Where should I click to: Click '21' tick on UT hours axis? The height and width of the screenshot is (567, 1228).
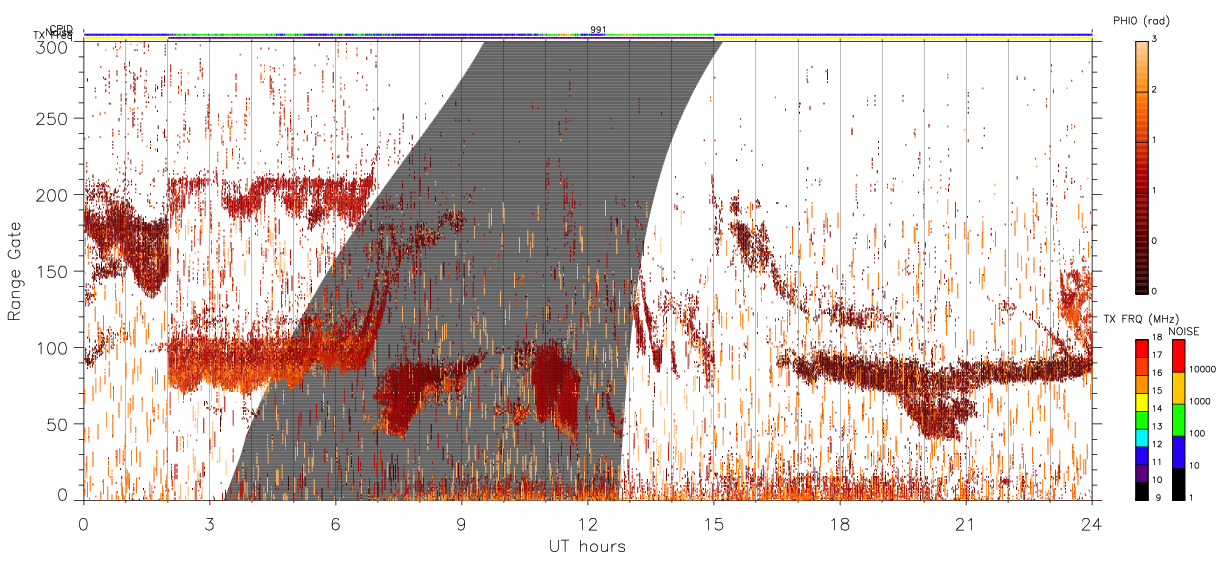[x=966, y=524]
